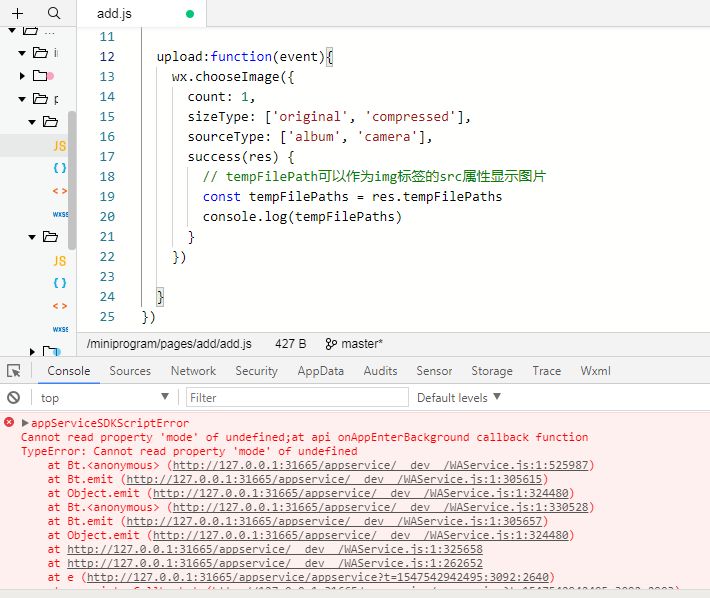Click console.log(tempFilePaths) code line

tap(302, 216)
